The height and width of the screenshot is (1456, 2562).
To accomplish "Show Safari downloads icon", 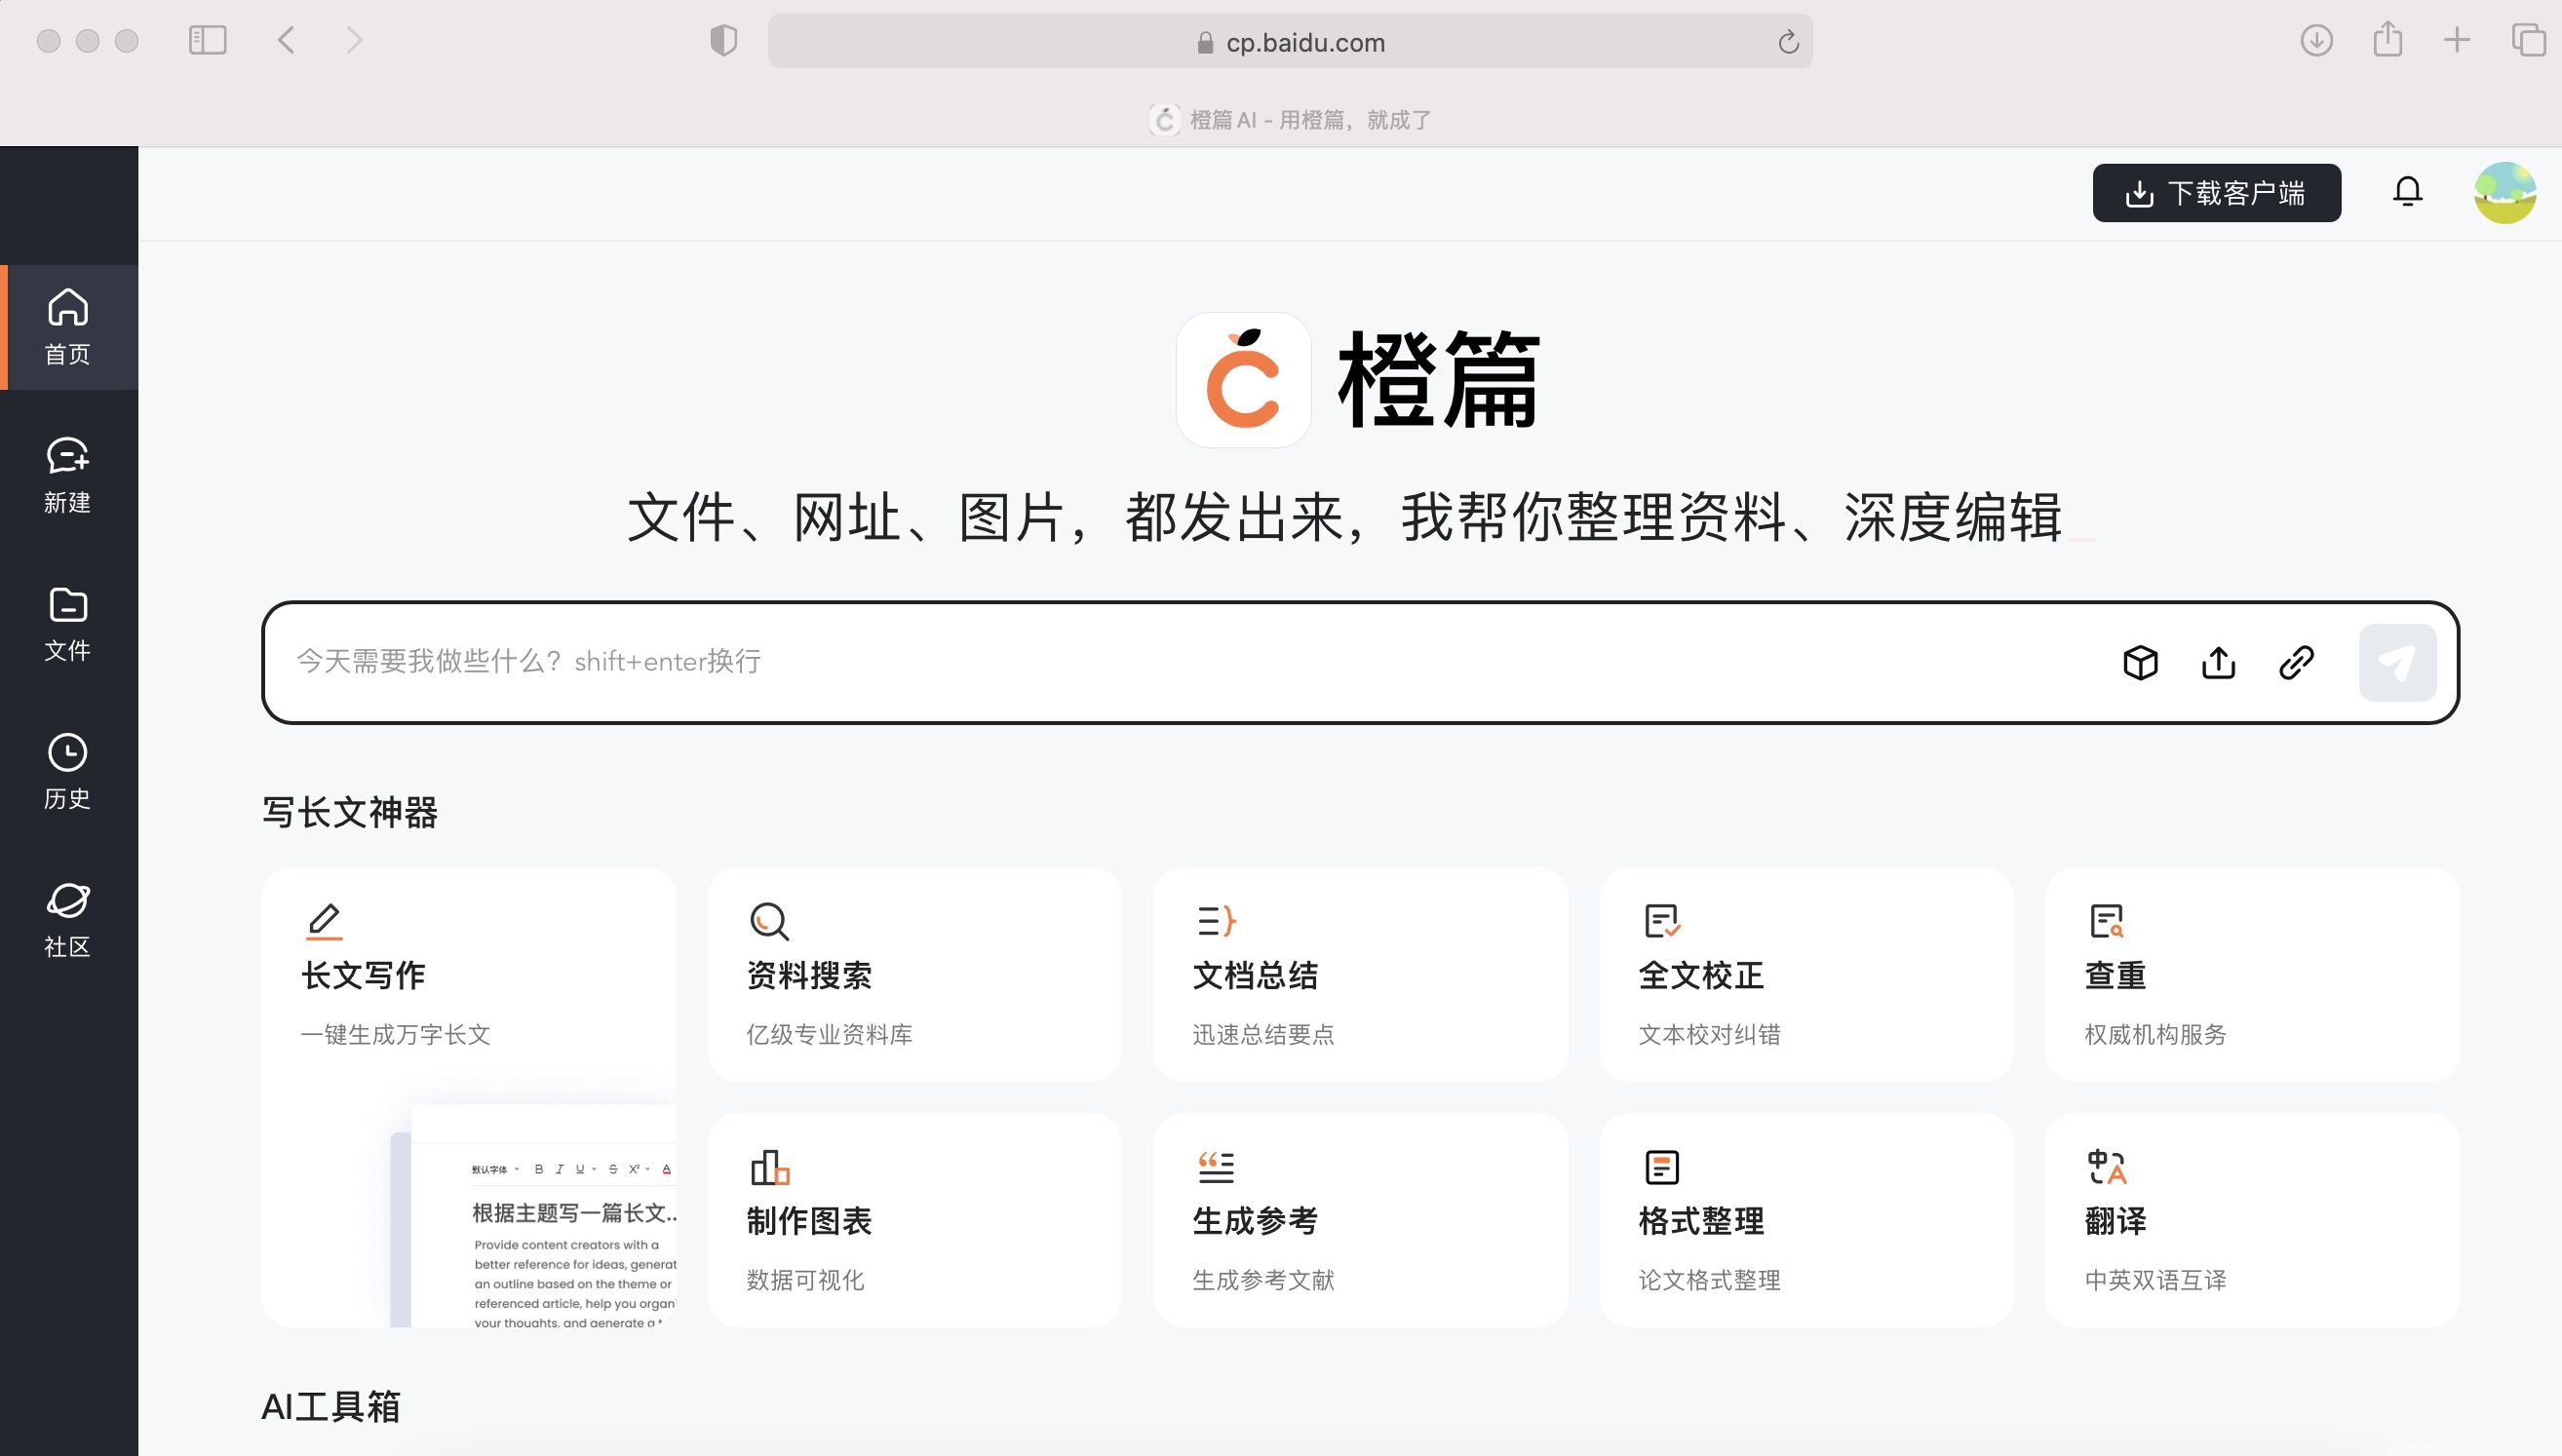I will [x=2316, y=40].
